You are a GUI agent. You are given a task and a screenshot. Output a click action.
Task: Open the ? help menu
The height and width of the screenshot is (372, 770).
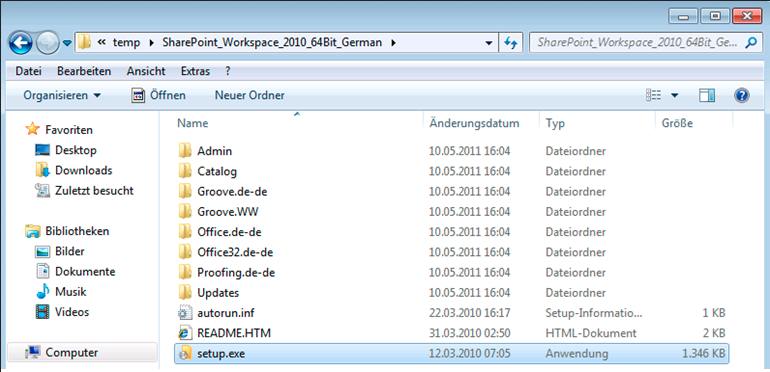227,71
